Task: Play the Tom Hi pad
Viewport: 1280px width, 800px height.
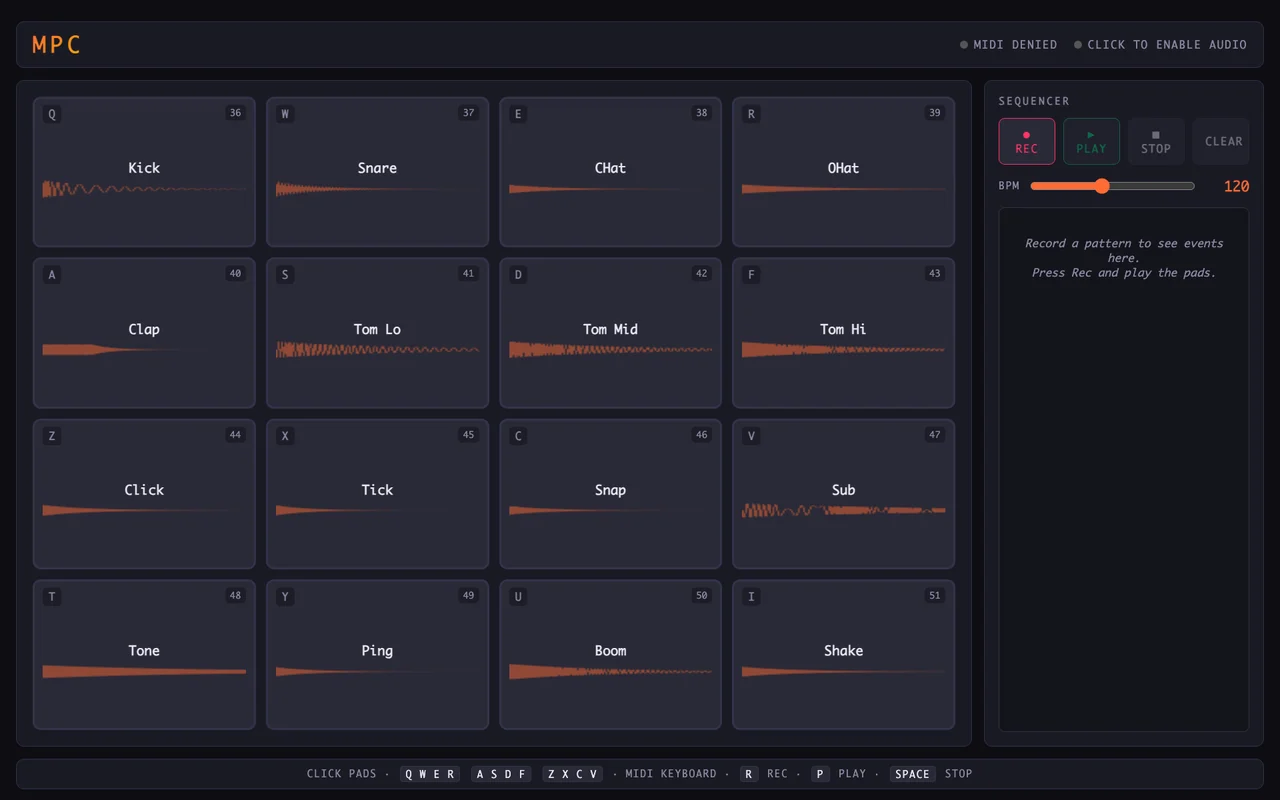Action: 843,333
